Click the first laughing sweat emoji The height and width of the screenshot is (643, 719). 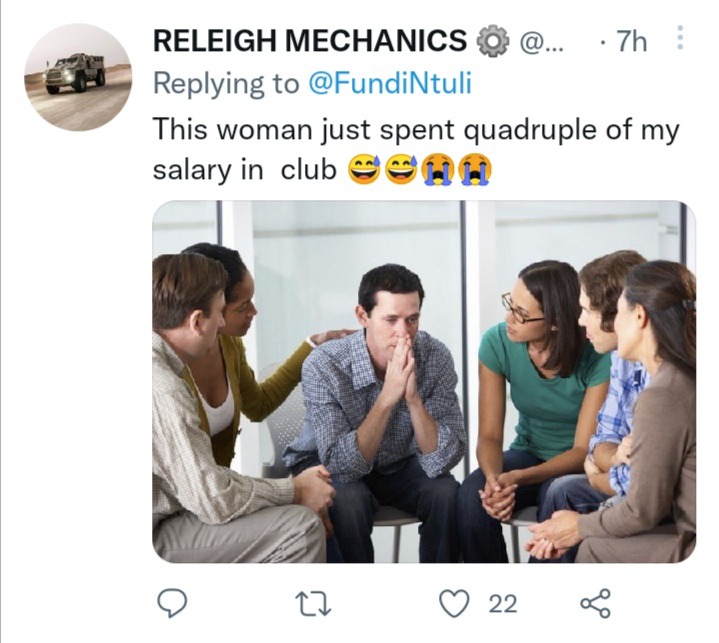(x=365, y=170)
